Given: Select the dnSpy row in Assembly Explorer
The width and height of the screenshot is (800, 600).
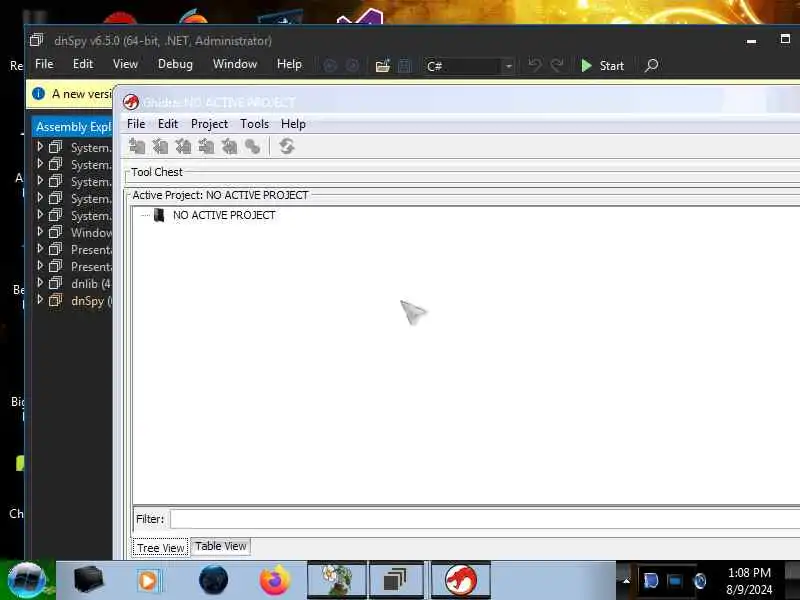Looking at the screenshot, I should (x=72, y=301).
